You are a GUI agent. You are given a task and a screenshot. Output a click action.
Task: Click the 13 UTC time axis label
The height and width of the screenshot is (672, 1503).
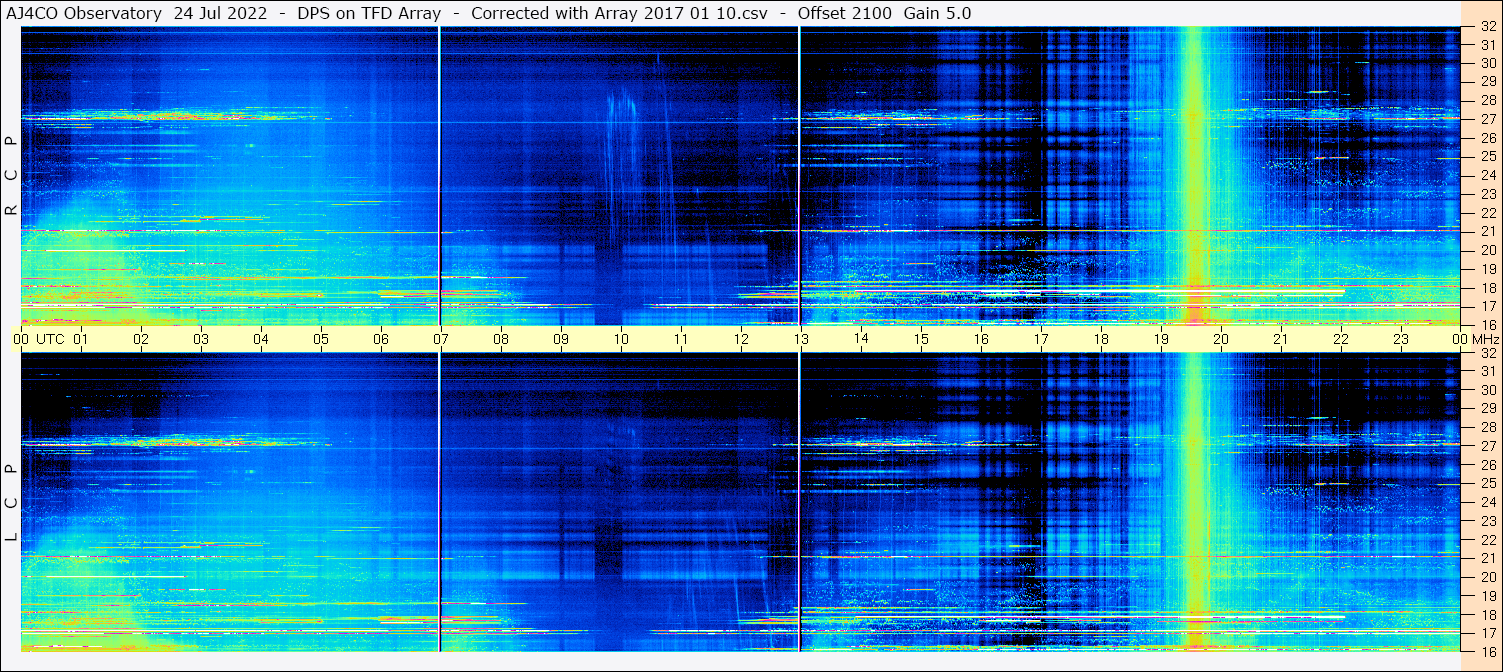pyautogui.click(x=801, y=338)
